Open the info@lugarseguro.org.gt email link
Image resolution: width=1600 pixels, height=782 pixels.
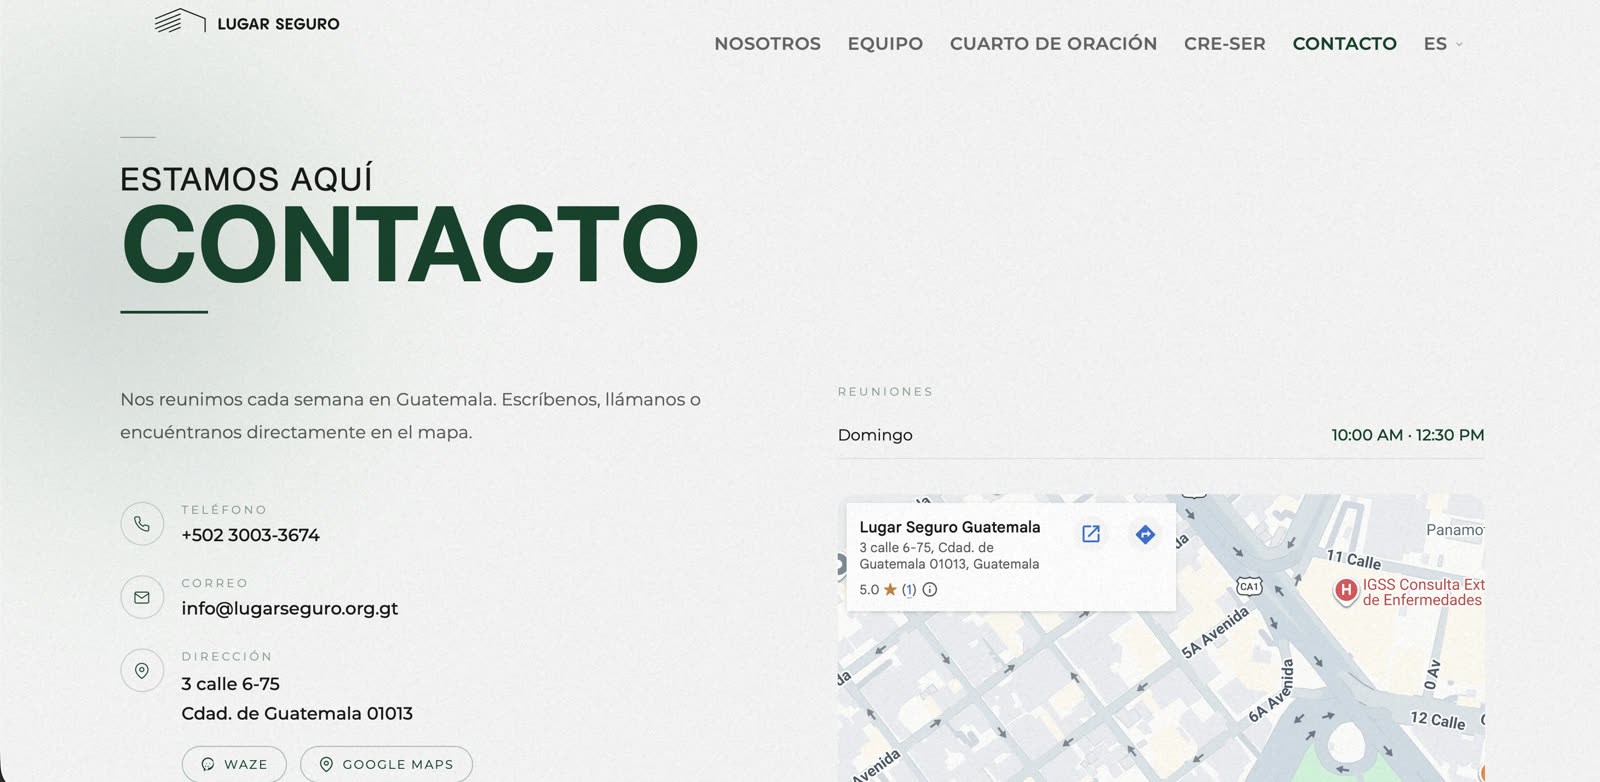289,608
